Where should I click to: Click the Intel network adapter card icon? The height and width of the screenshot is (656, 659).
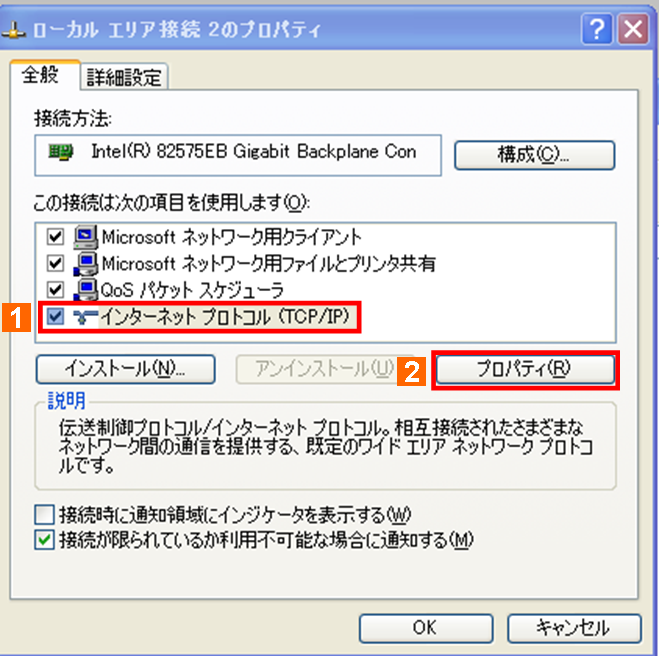point(61,152)
